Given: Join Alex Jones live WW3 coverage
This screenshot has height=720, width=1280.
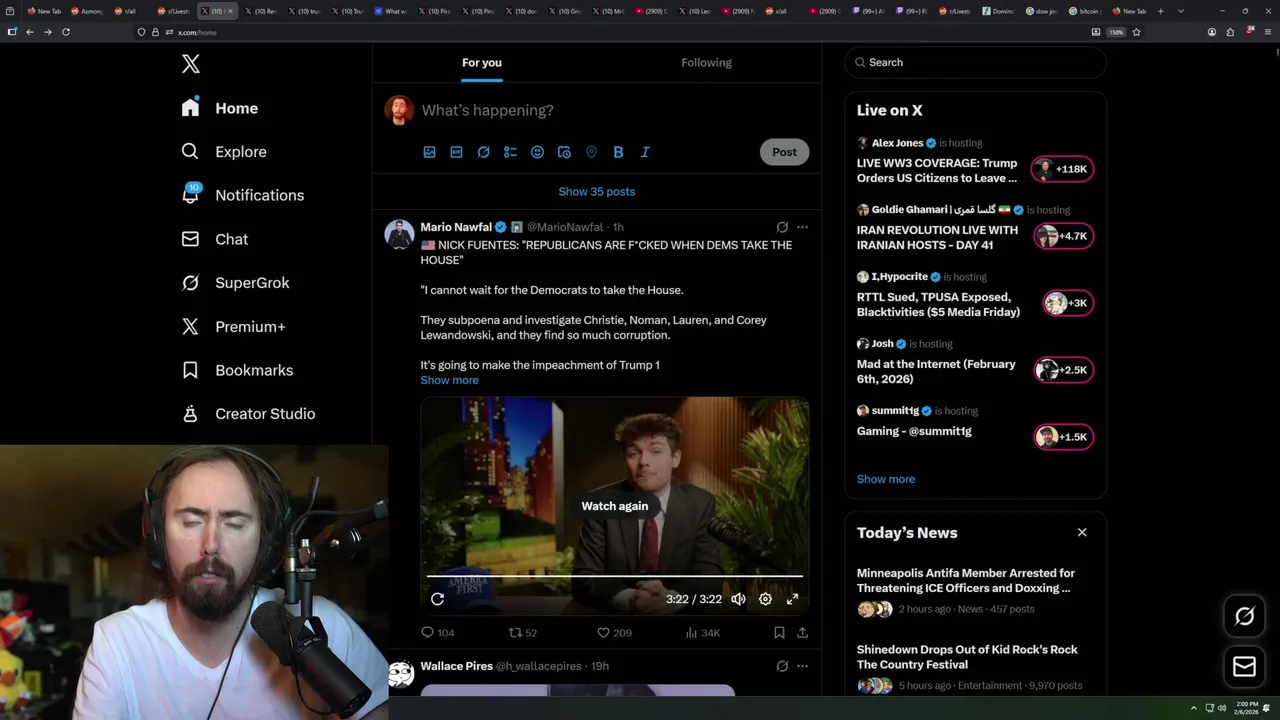Looking at the screenshot, I should point(975,162).
